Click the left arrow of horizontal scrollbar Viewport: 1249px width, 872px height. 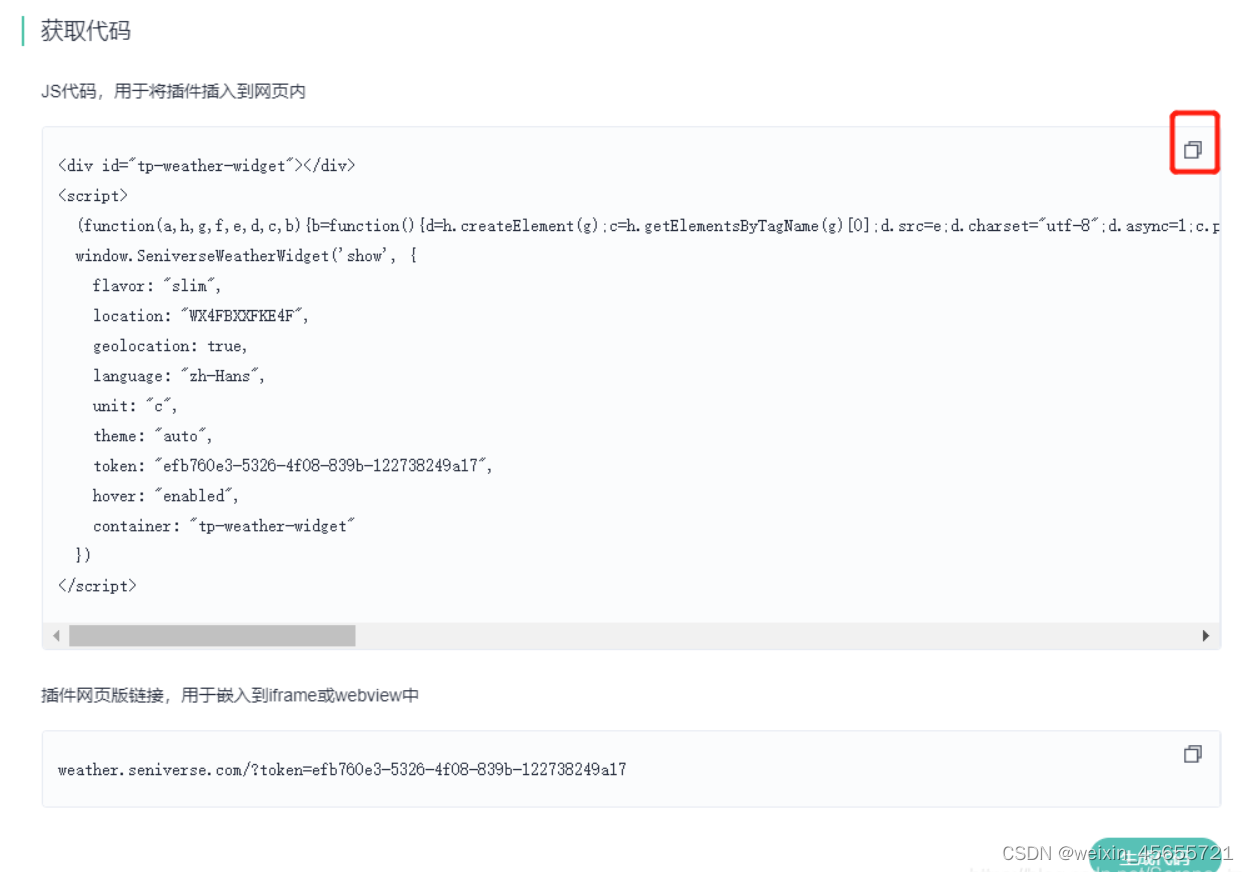56,636
